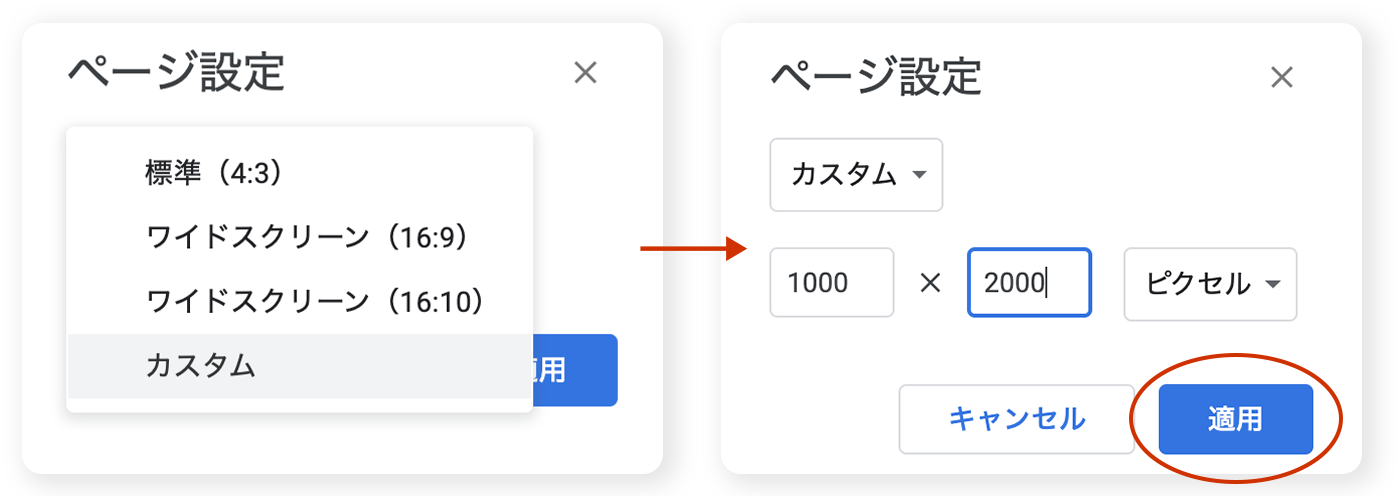The width and height of the screenshot is (1400, 496).
Task: Click the circled 適用 button
Action: (1235, 419)
